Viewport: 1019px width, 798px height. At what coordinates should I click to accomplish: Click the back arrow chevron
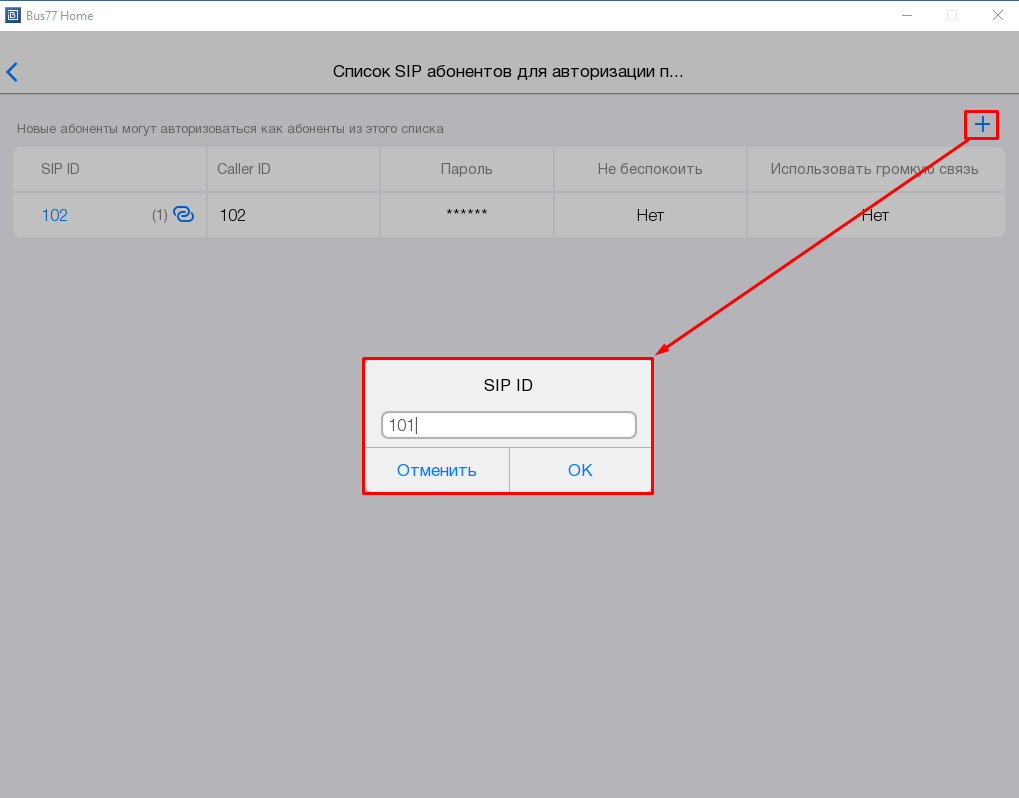12,72
